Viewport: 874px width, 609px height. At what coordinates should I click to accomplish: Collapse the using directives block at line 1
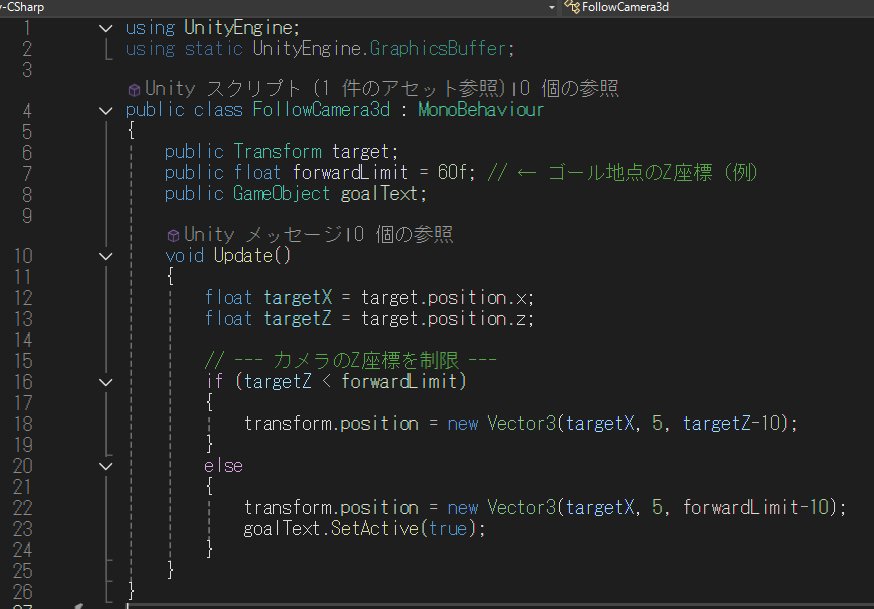pos(106,28)
